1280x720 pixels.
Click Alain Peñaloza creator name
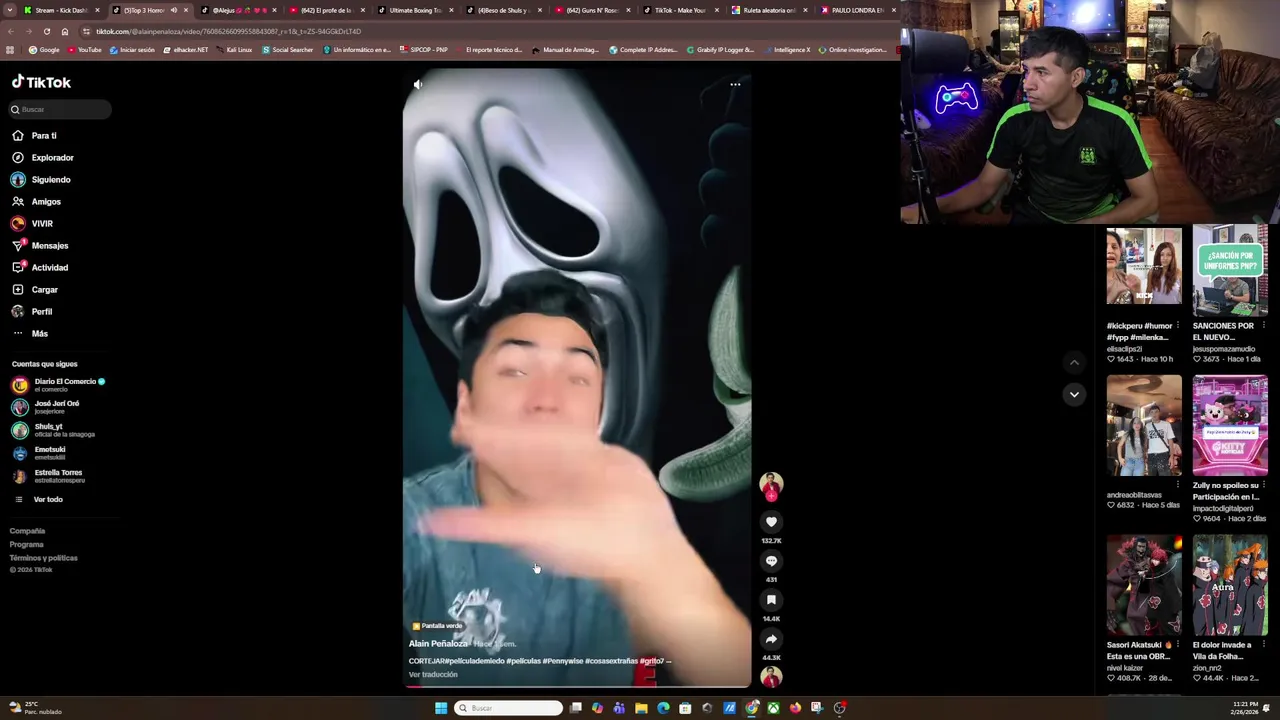pos(438,644)
